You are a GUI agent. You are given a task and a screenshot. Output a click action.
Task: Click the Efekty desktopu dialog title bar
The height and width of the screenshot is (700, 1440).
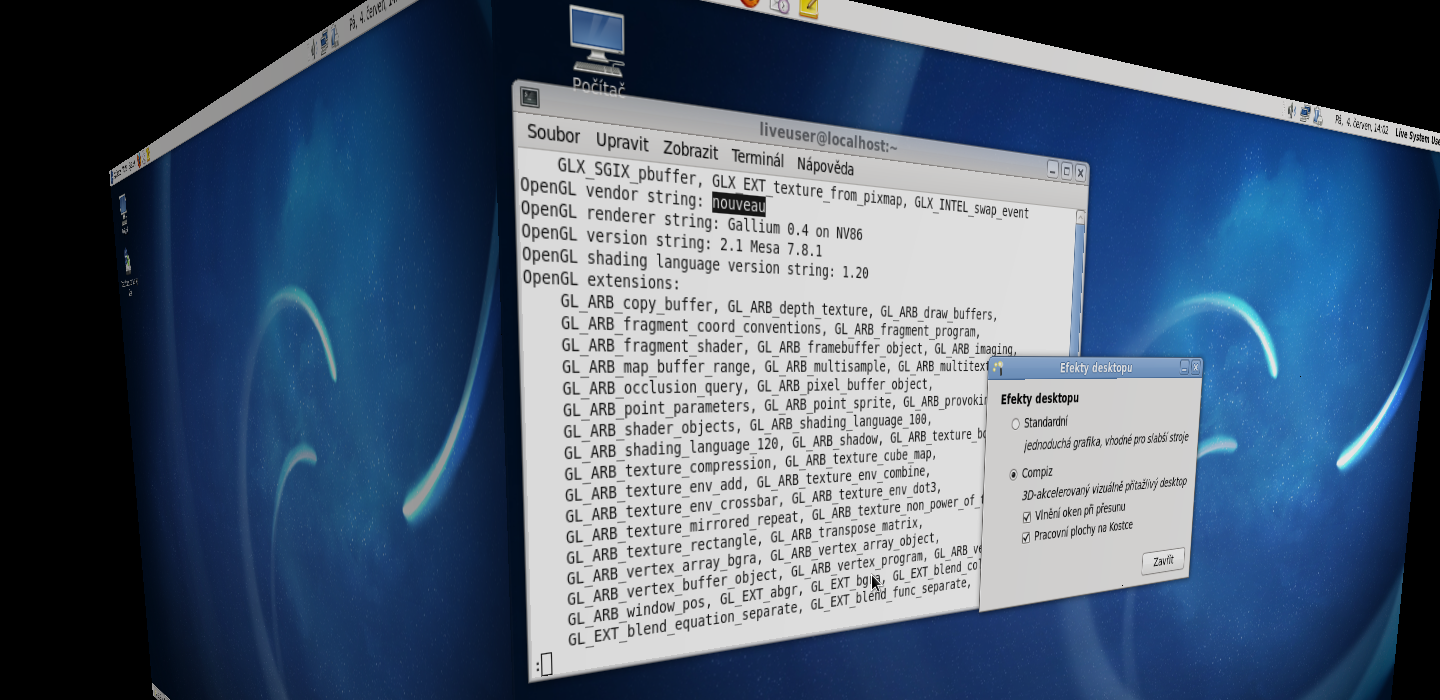click(x=1095, y=368)
